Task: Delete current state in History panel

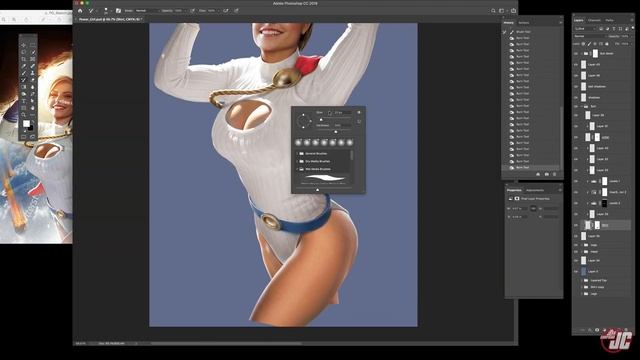Action: coord(555,174)
